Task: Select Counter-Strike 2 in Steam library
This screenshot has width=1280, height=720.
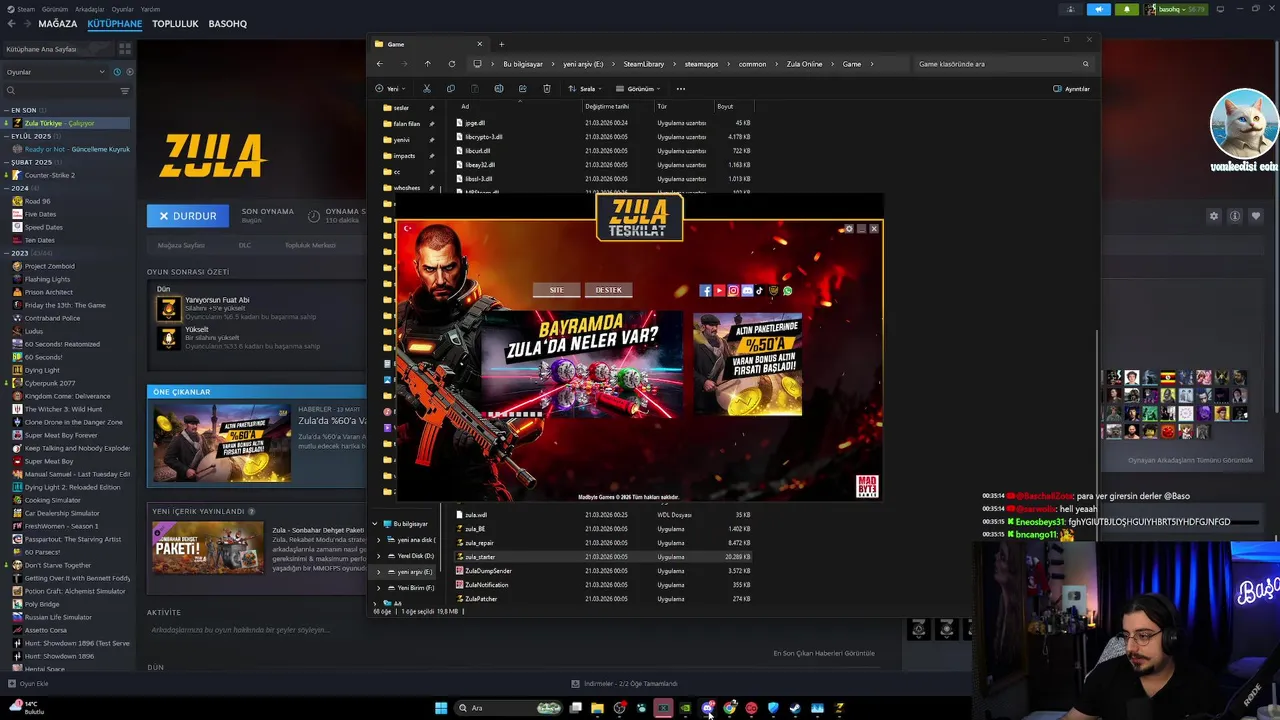Action: point(49,175)
